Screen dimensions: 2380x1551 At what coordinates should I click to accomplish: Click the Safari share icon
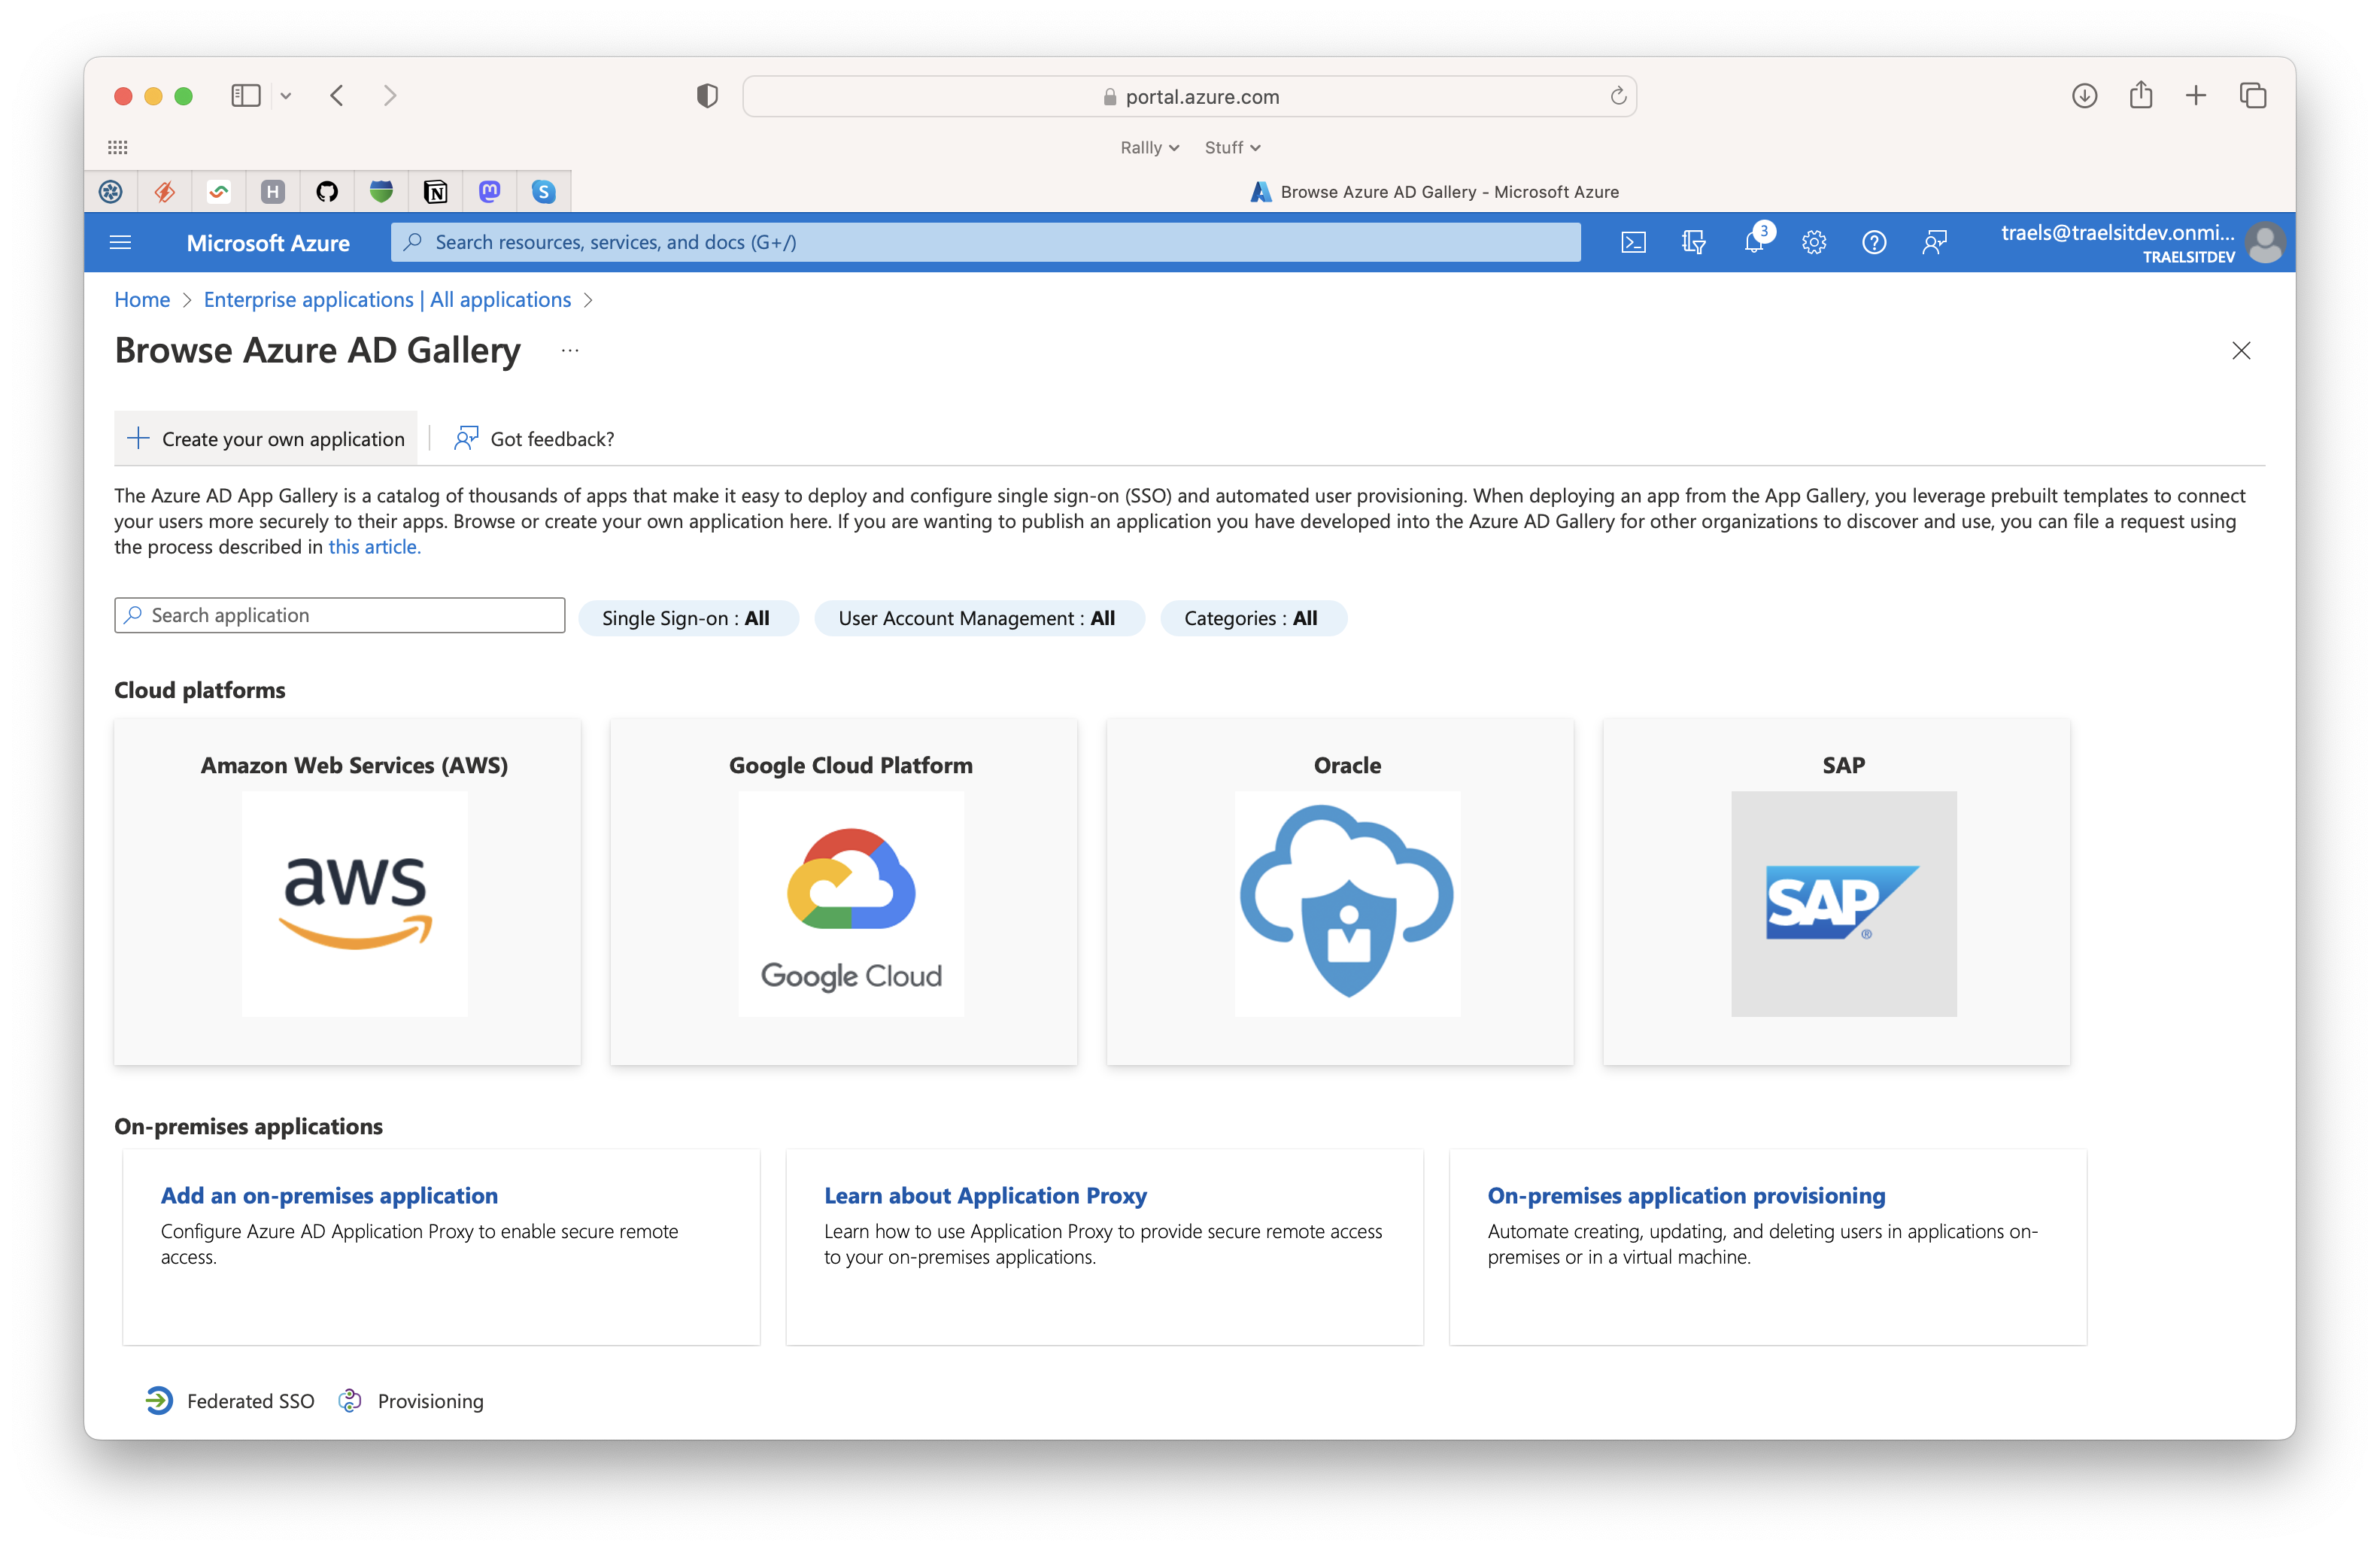pyautogui.click(x=2140, y=95)
